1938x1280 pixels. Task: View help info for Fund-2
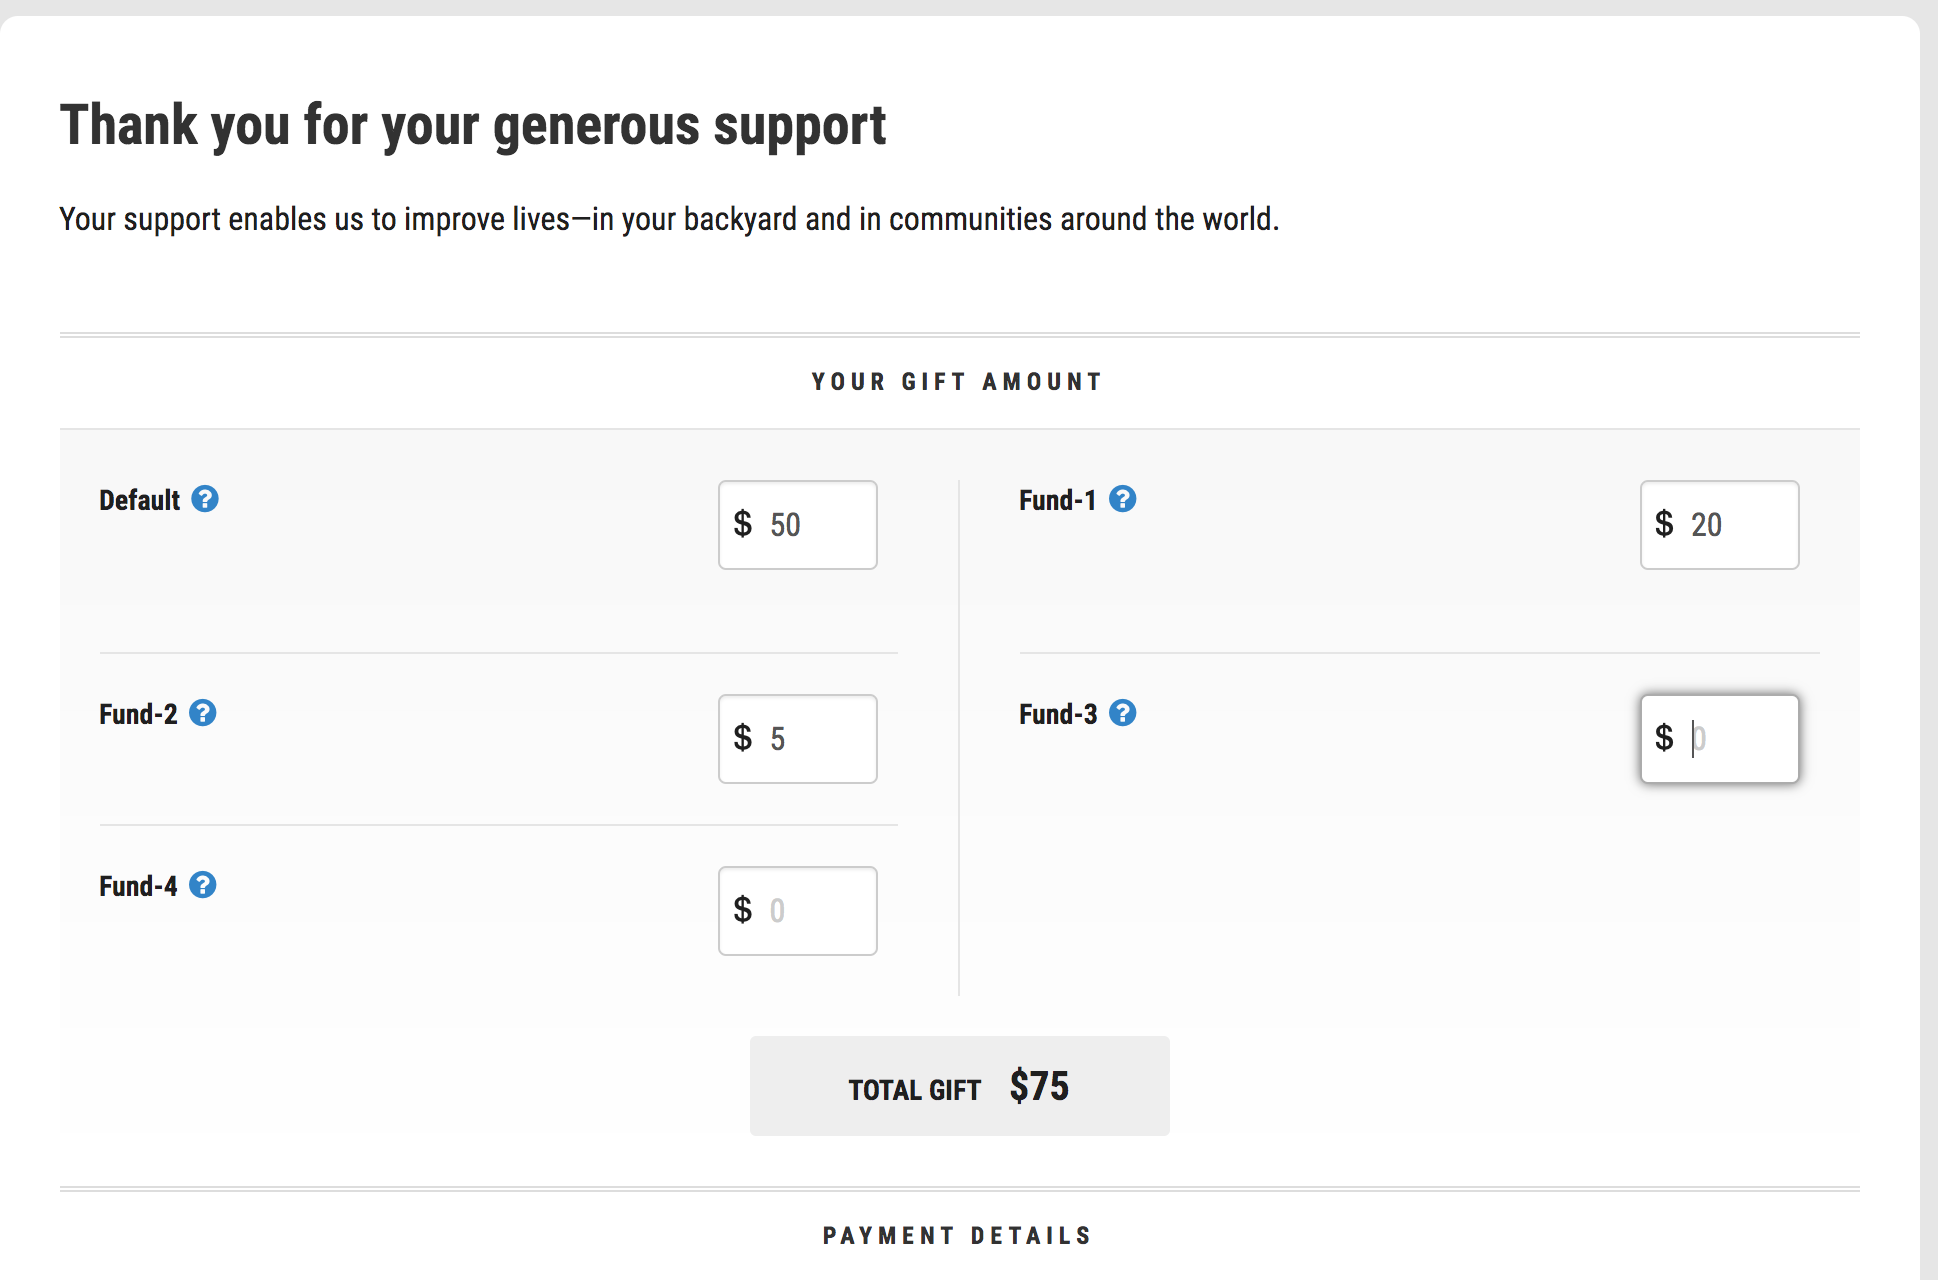pos(205,713)
